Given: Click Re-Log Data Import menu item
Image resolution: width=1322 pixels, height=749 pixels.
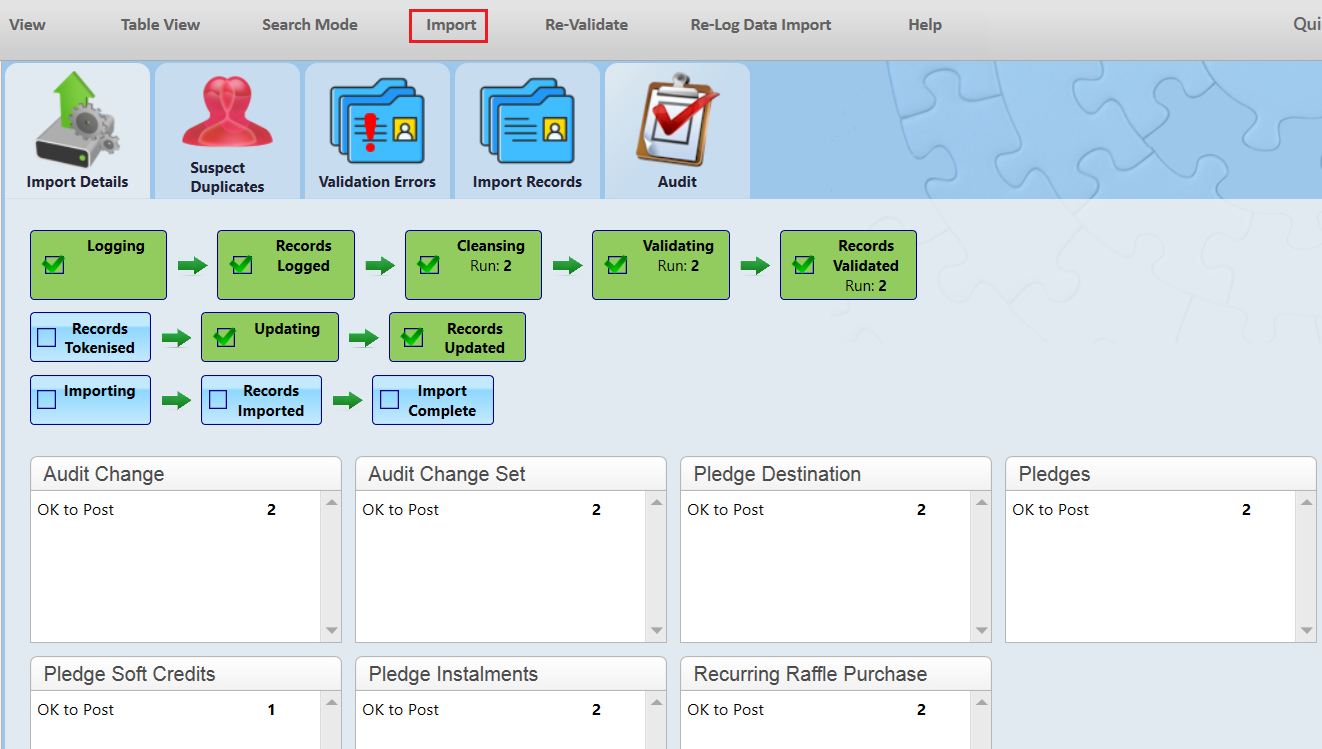Looking at the screenshot, I should (x=761, y=25).
